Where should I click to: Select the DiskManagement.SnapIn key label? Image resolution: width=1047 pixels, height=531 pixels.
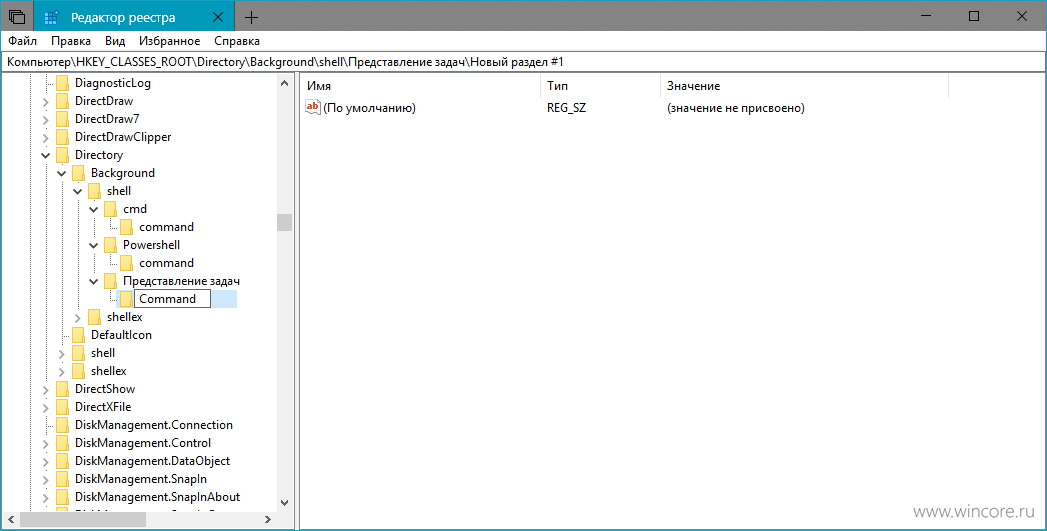tap(141, 479)
